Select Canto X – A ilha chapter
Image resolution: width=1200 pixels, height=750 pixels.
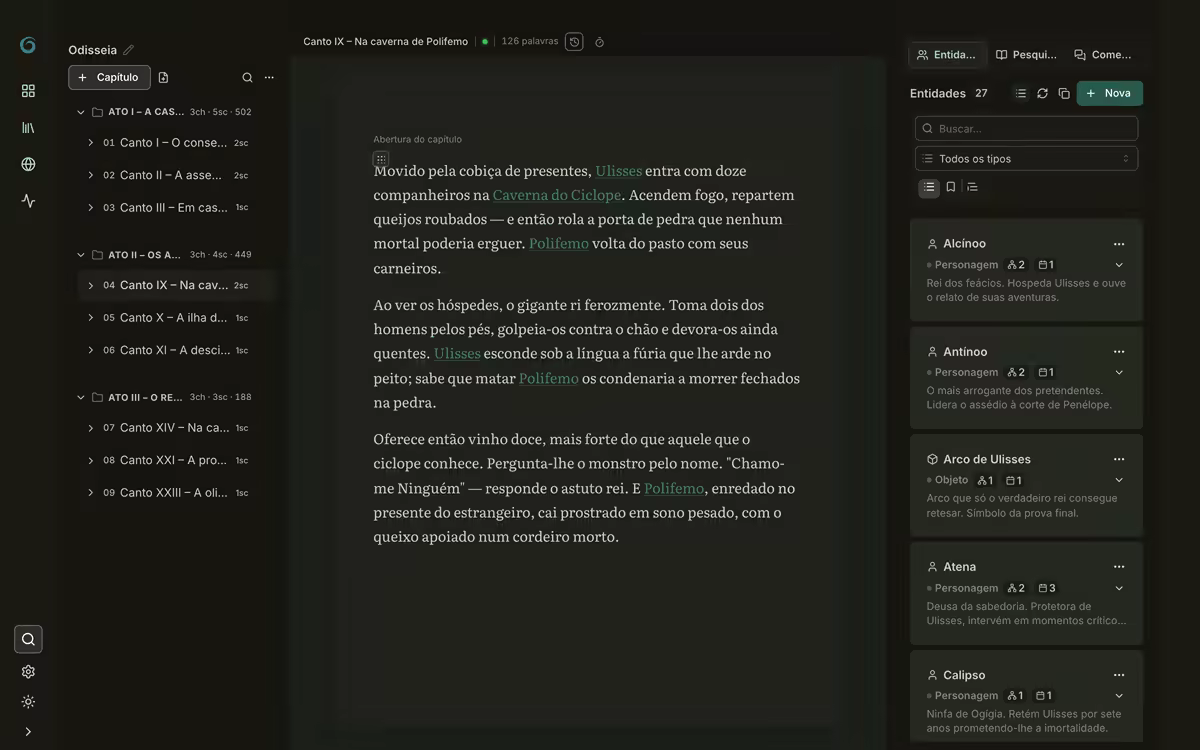176,318
